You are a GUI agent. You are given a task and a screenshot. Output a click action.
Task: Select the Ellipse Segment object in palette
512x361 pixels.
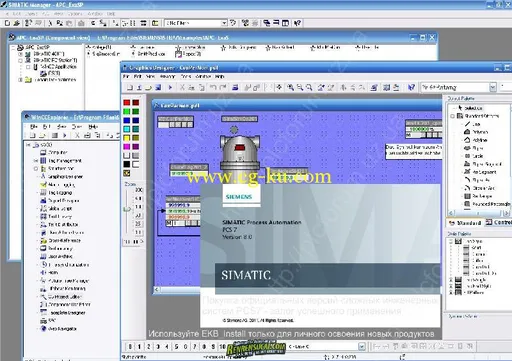[483, 164]
